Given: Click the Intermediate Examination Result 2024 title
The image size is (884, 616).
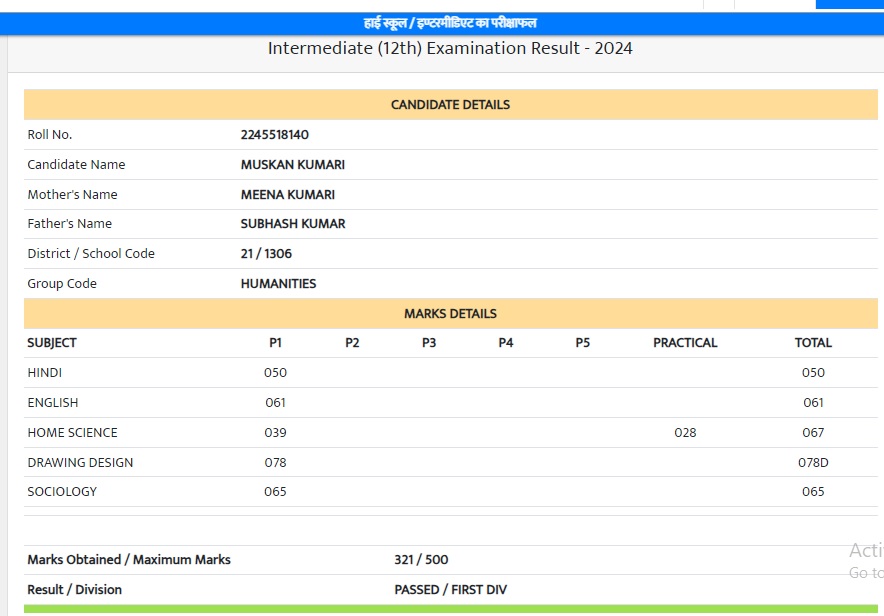Looking at the screenshot, I should coord(450,48).
